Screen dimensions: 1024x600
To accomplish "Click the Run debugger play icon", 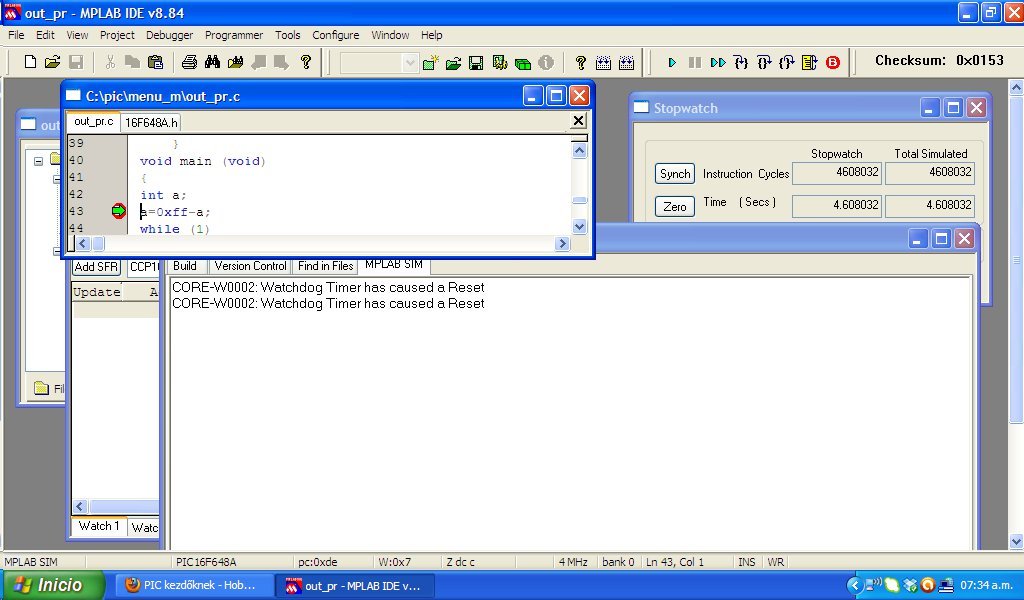I will [x=672, y=63].
